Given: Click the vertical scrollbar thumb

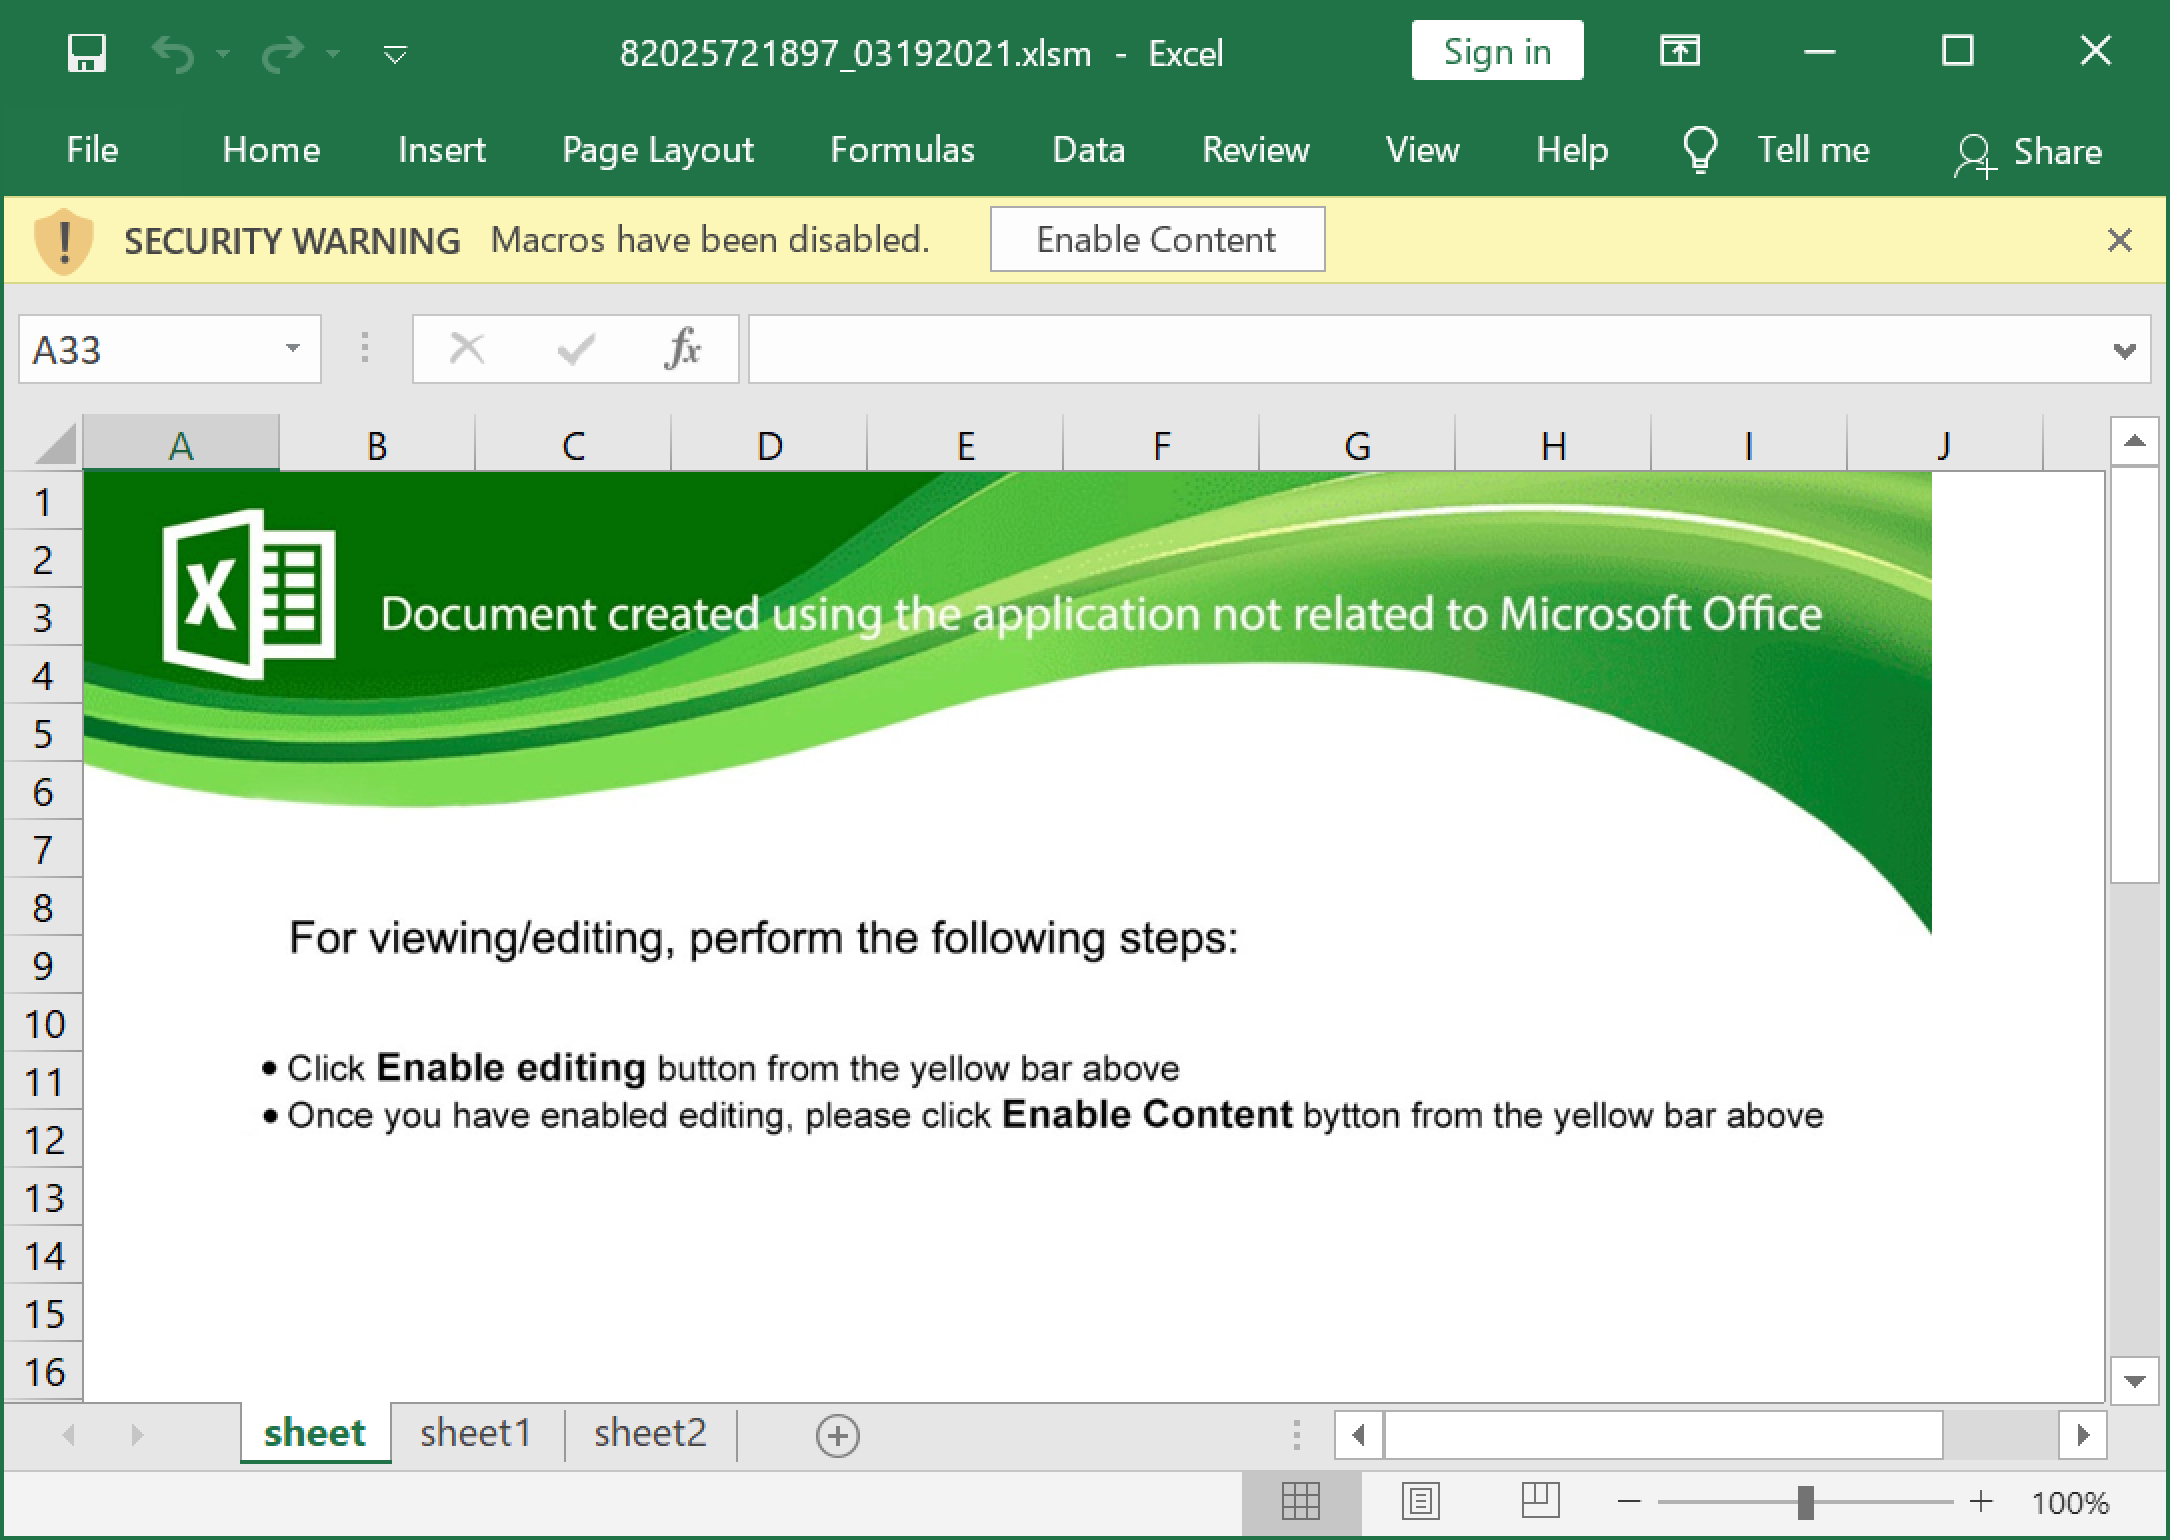Looking at the screenshot, I should 2134,674.
